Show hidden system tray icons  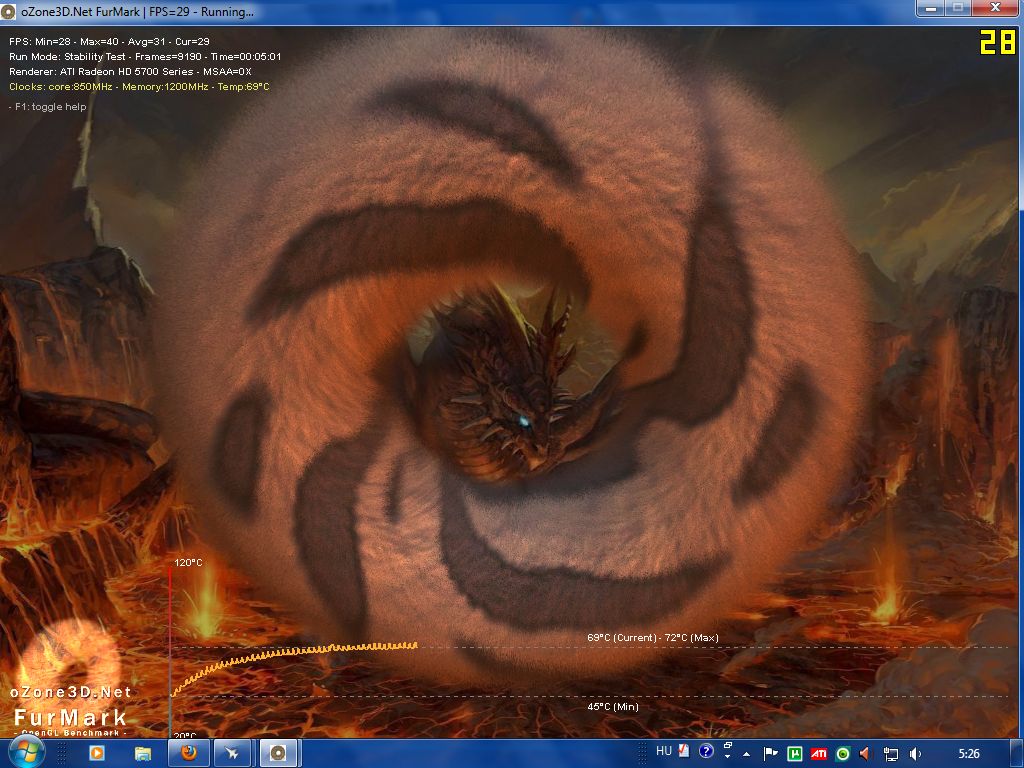[746, 754]
